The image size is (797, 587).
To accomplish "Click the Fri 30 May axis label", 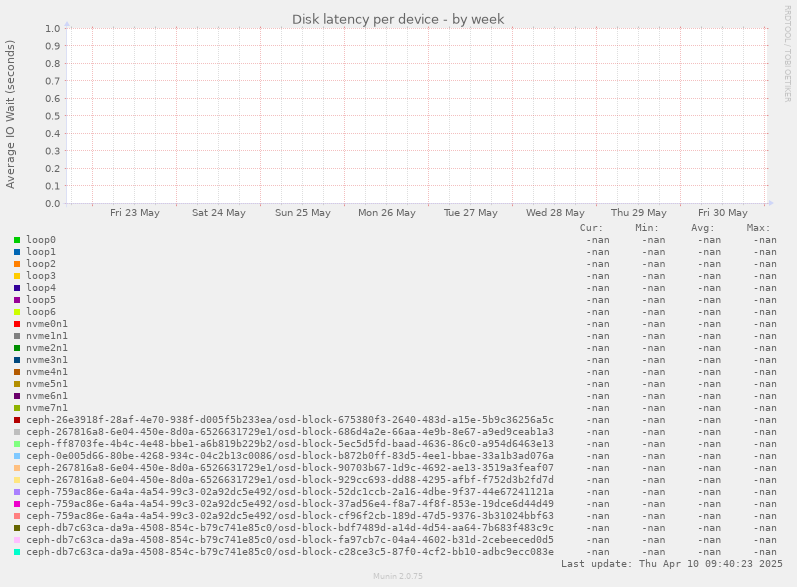I will [x=723, y=213].
